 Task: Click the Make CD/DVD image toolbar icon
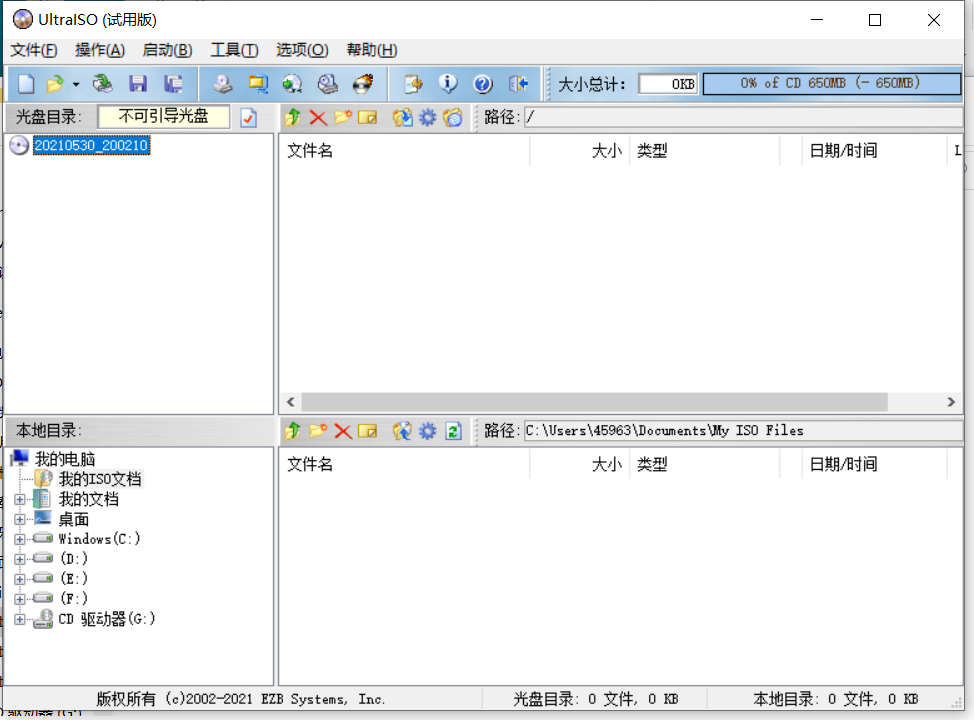point(222,84)
